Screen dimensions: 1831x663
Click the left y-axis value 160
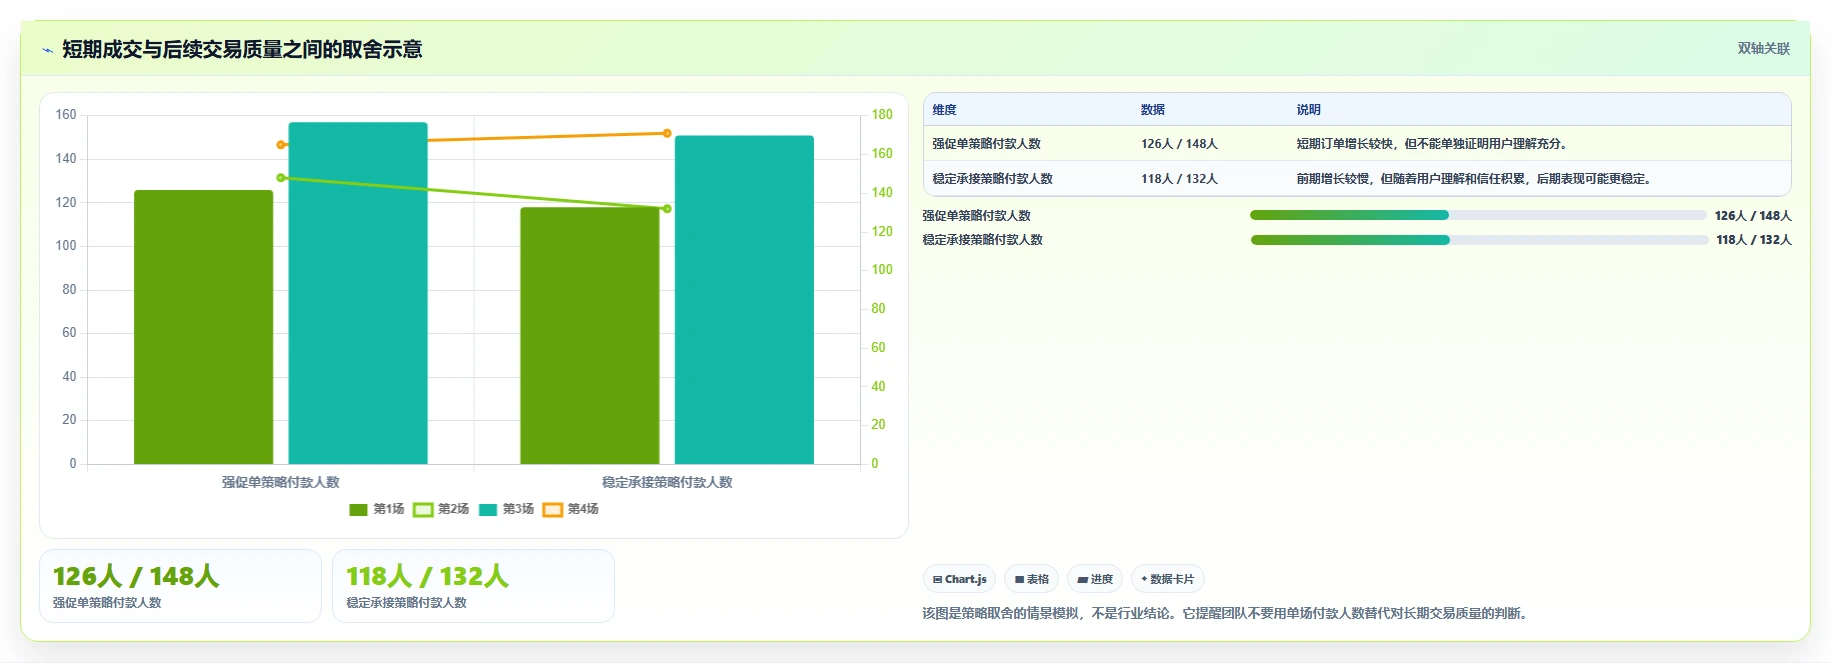pos(66,115)
